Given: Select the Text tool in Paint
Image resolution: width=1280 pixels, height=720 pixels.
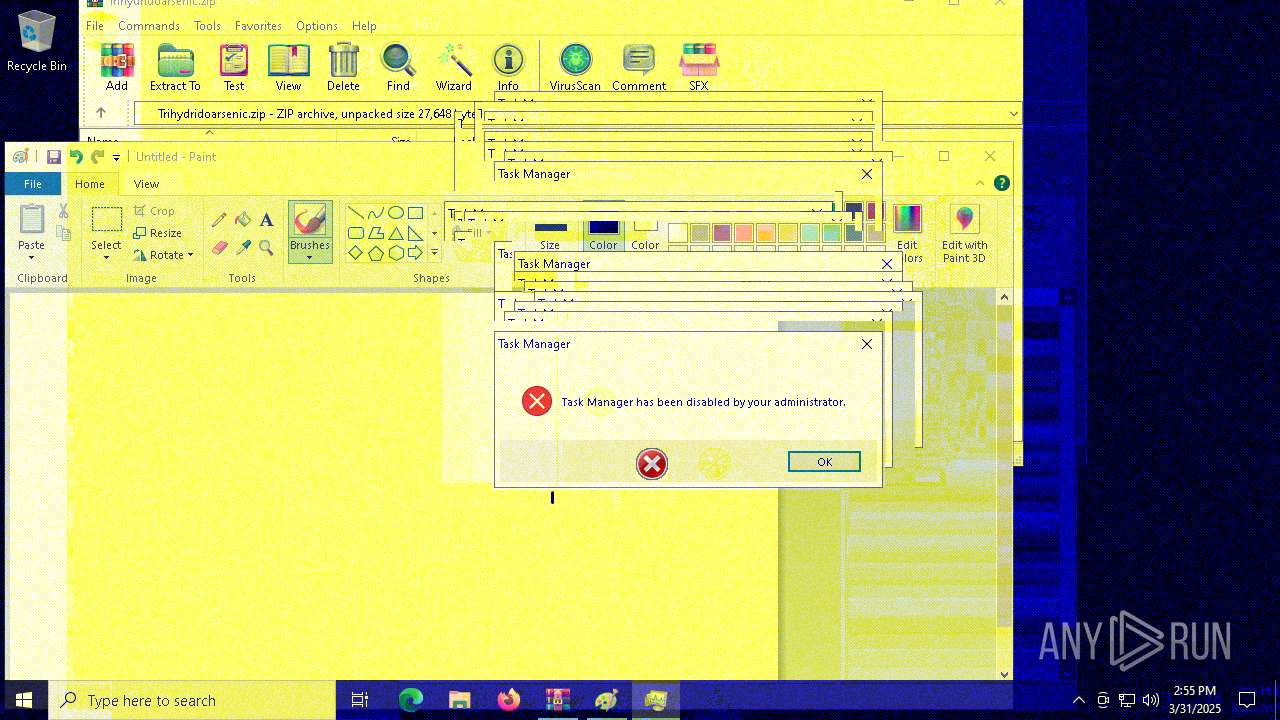Looking at the screenshot, I should (x=267, y=219).
